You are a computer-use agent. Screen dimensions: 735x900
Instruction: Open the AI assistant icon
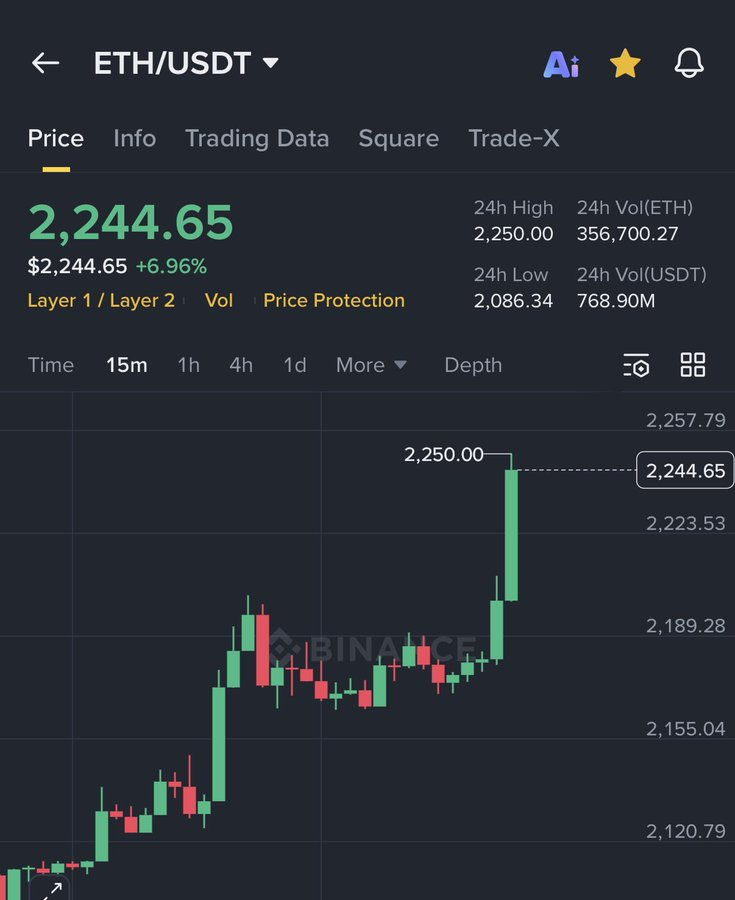(561, 65)
